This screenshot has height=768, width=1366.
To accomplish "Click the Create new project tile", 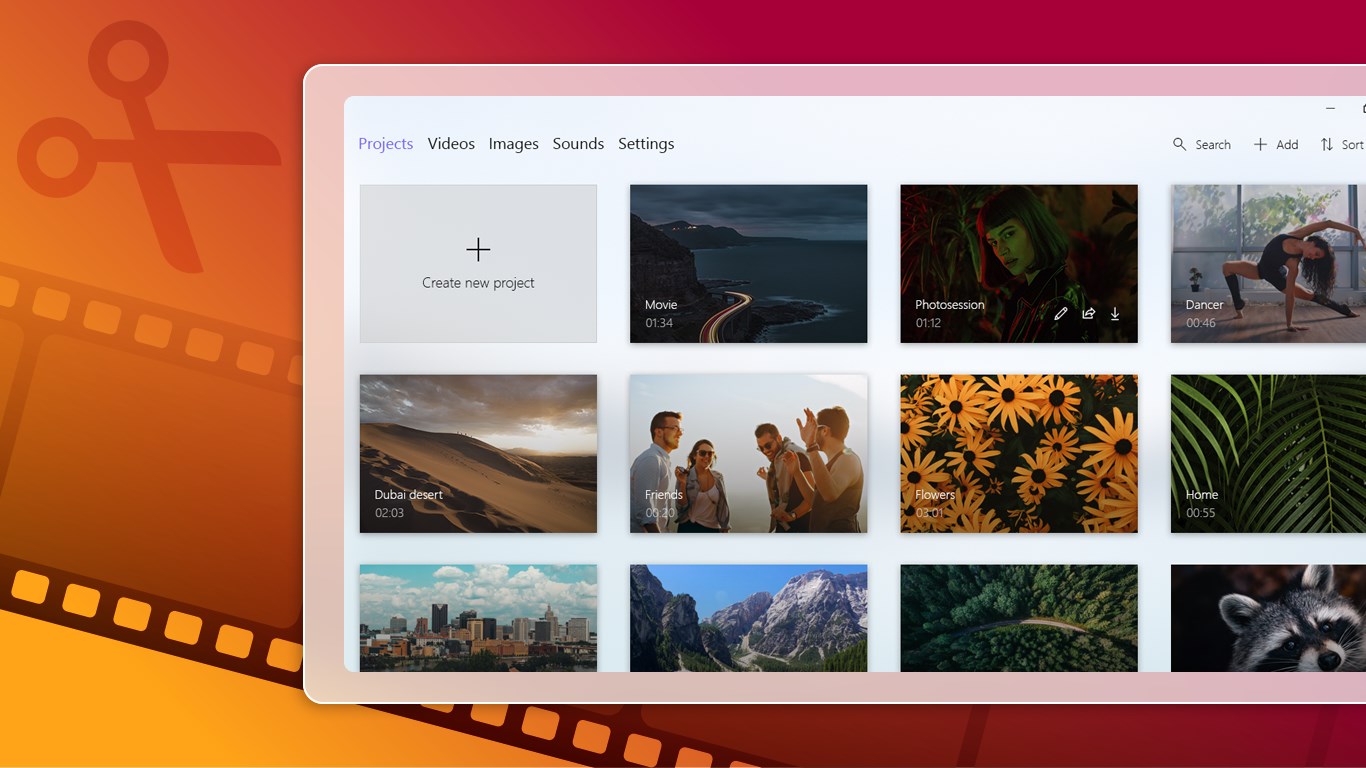I will [x=478, y=264].
